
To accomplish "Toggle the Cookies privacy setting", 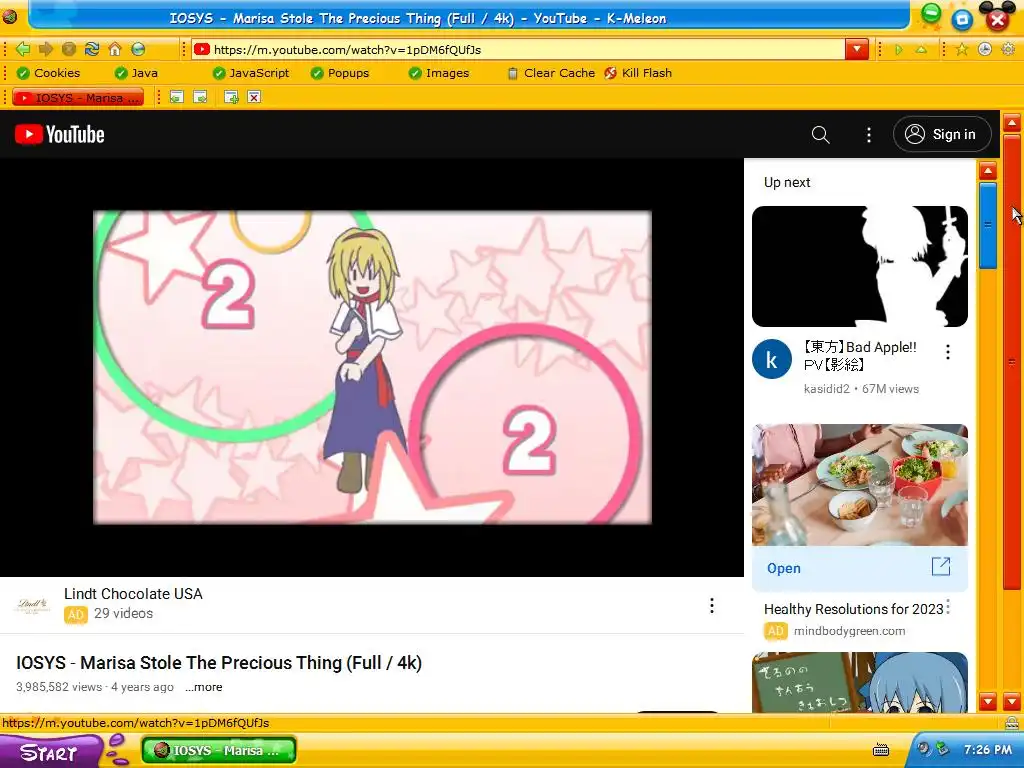I will 48,73.
